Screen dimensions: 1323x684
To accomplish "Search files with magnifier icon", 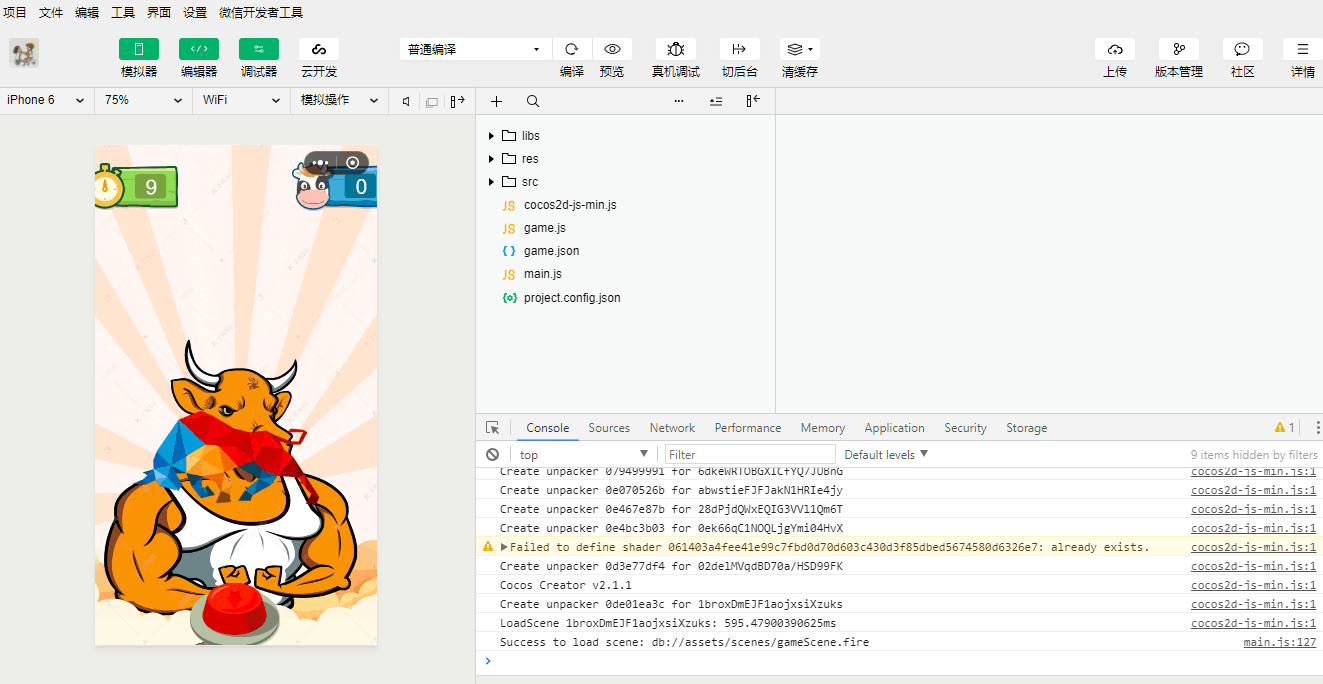I will coord(533,101).
